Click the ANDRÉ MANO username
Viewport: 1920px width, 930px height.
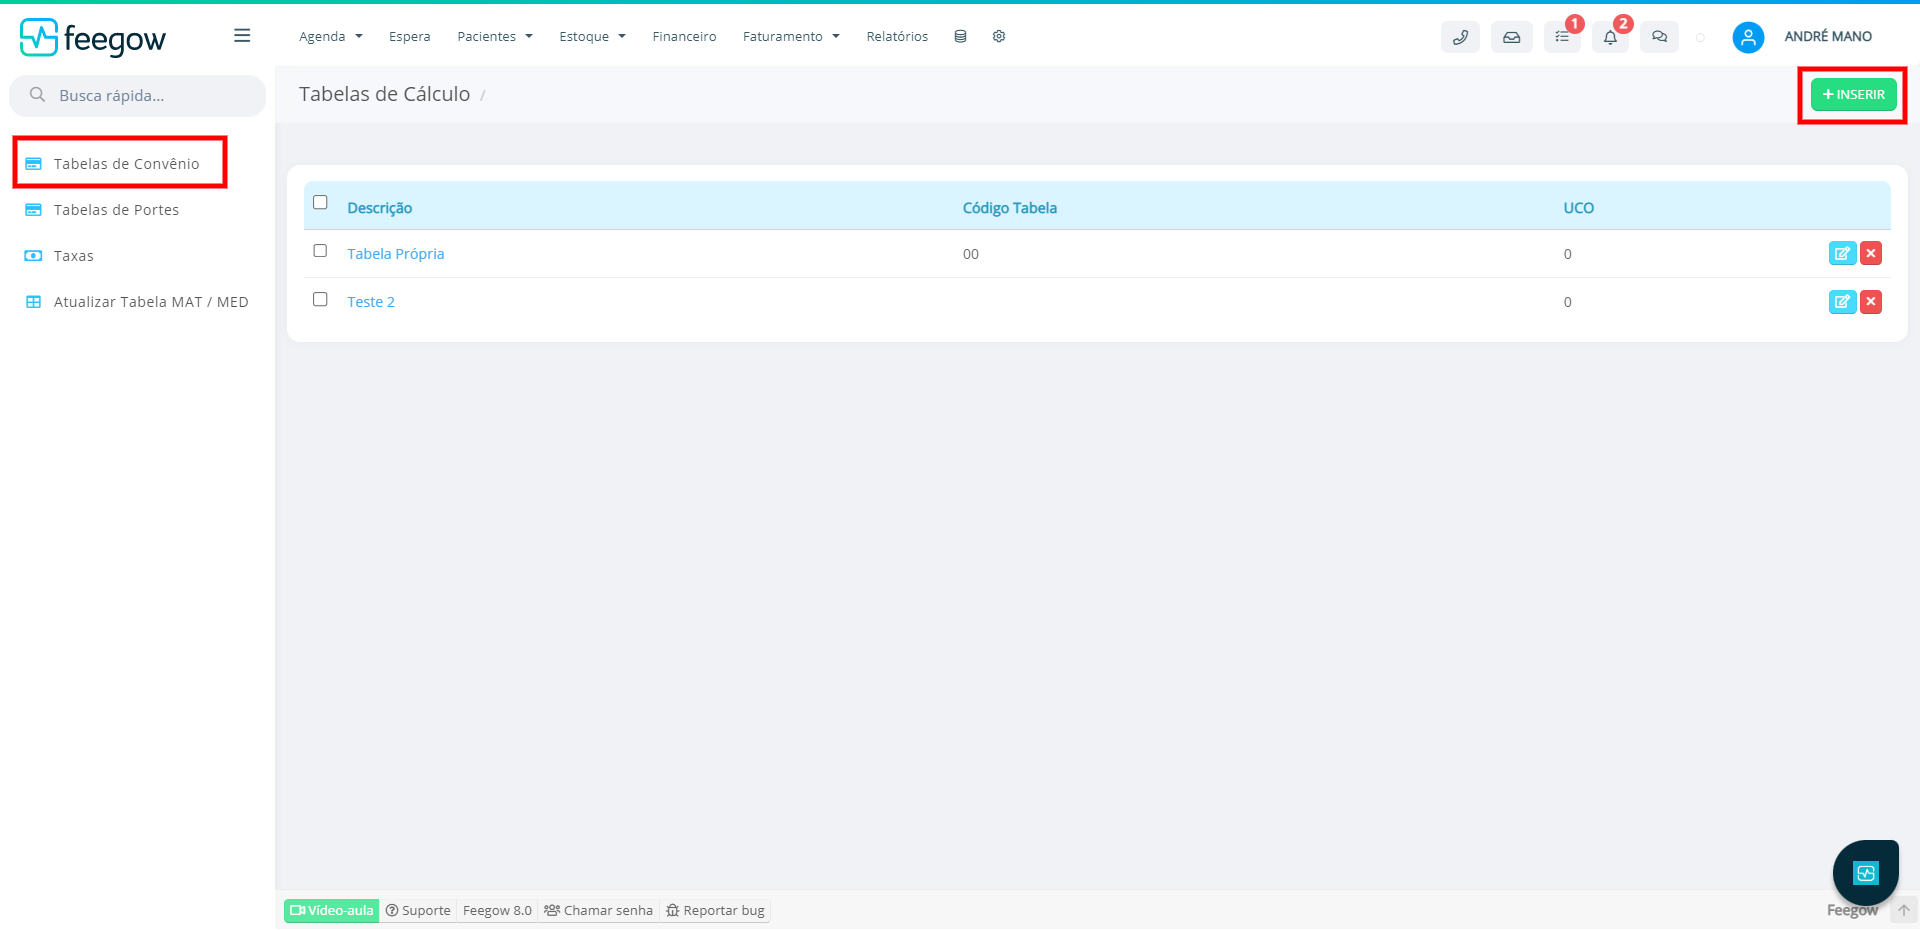click(1828, 36)
